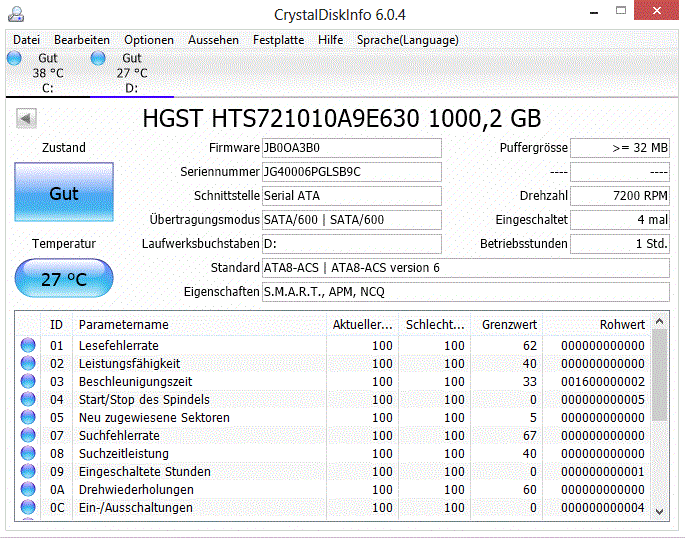Image resolution: width=685 pixels, height=538 pixels.
Task: Select the Suchzeitleistung parameter name
Action: click(x=124, y=453)
